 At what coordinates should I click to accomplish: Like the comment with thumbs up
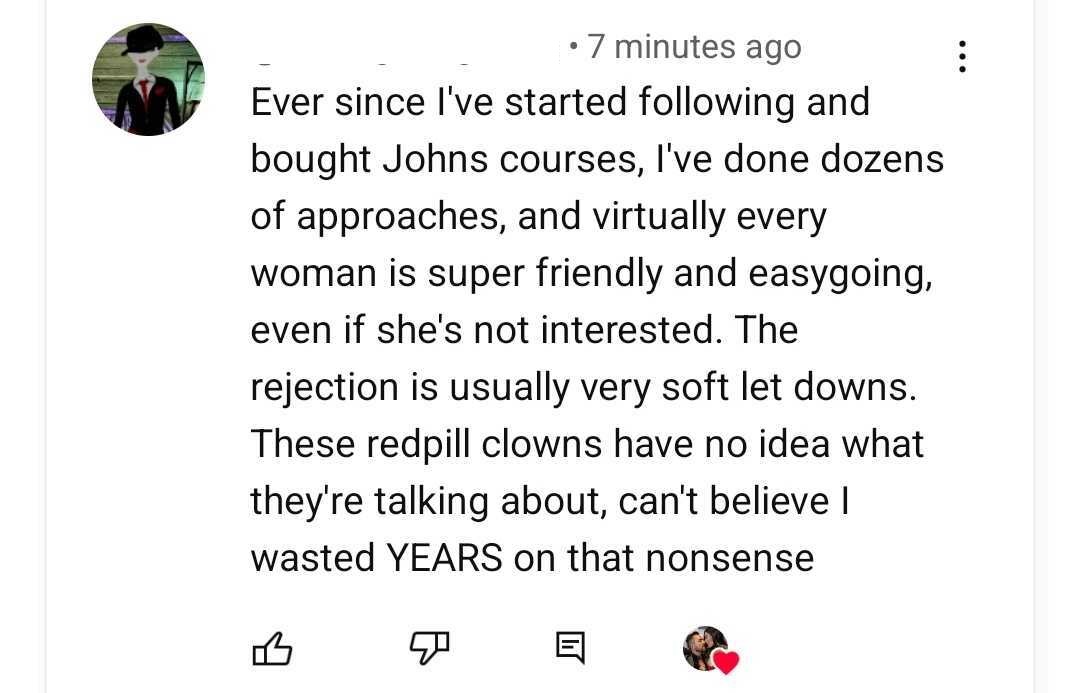(271, 650)
